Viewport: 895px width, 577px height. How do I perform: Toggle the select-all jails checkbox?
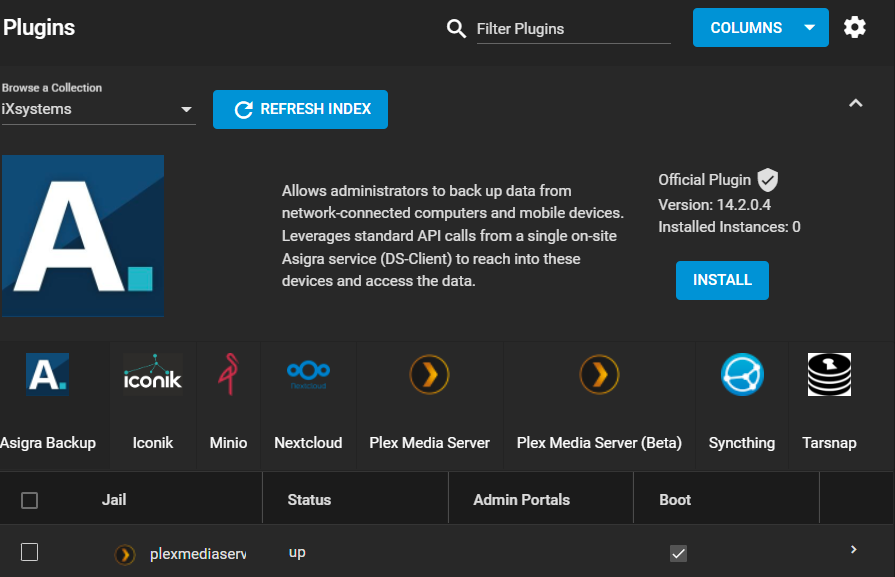click(29, 501)
